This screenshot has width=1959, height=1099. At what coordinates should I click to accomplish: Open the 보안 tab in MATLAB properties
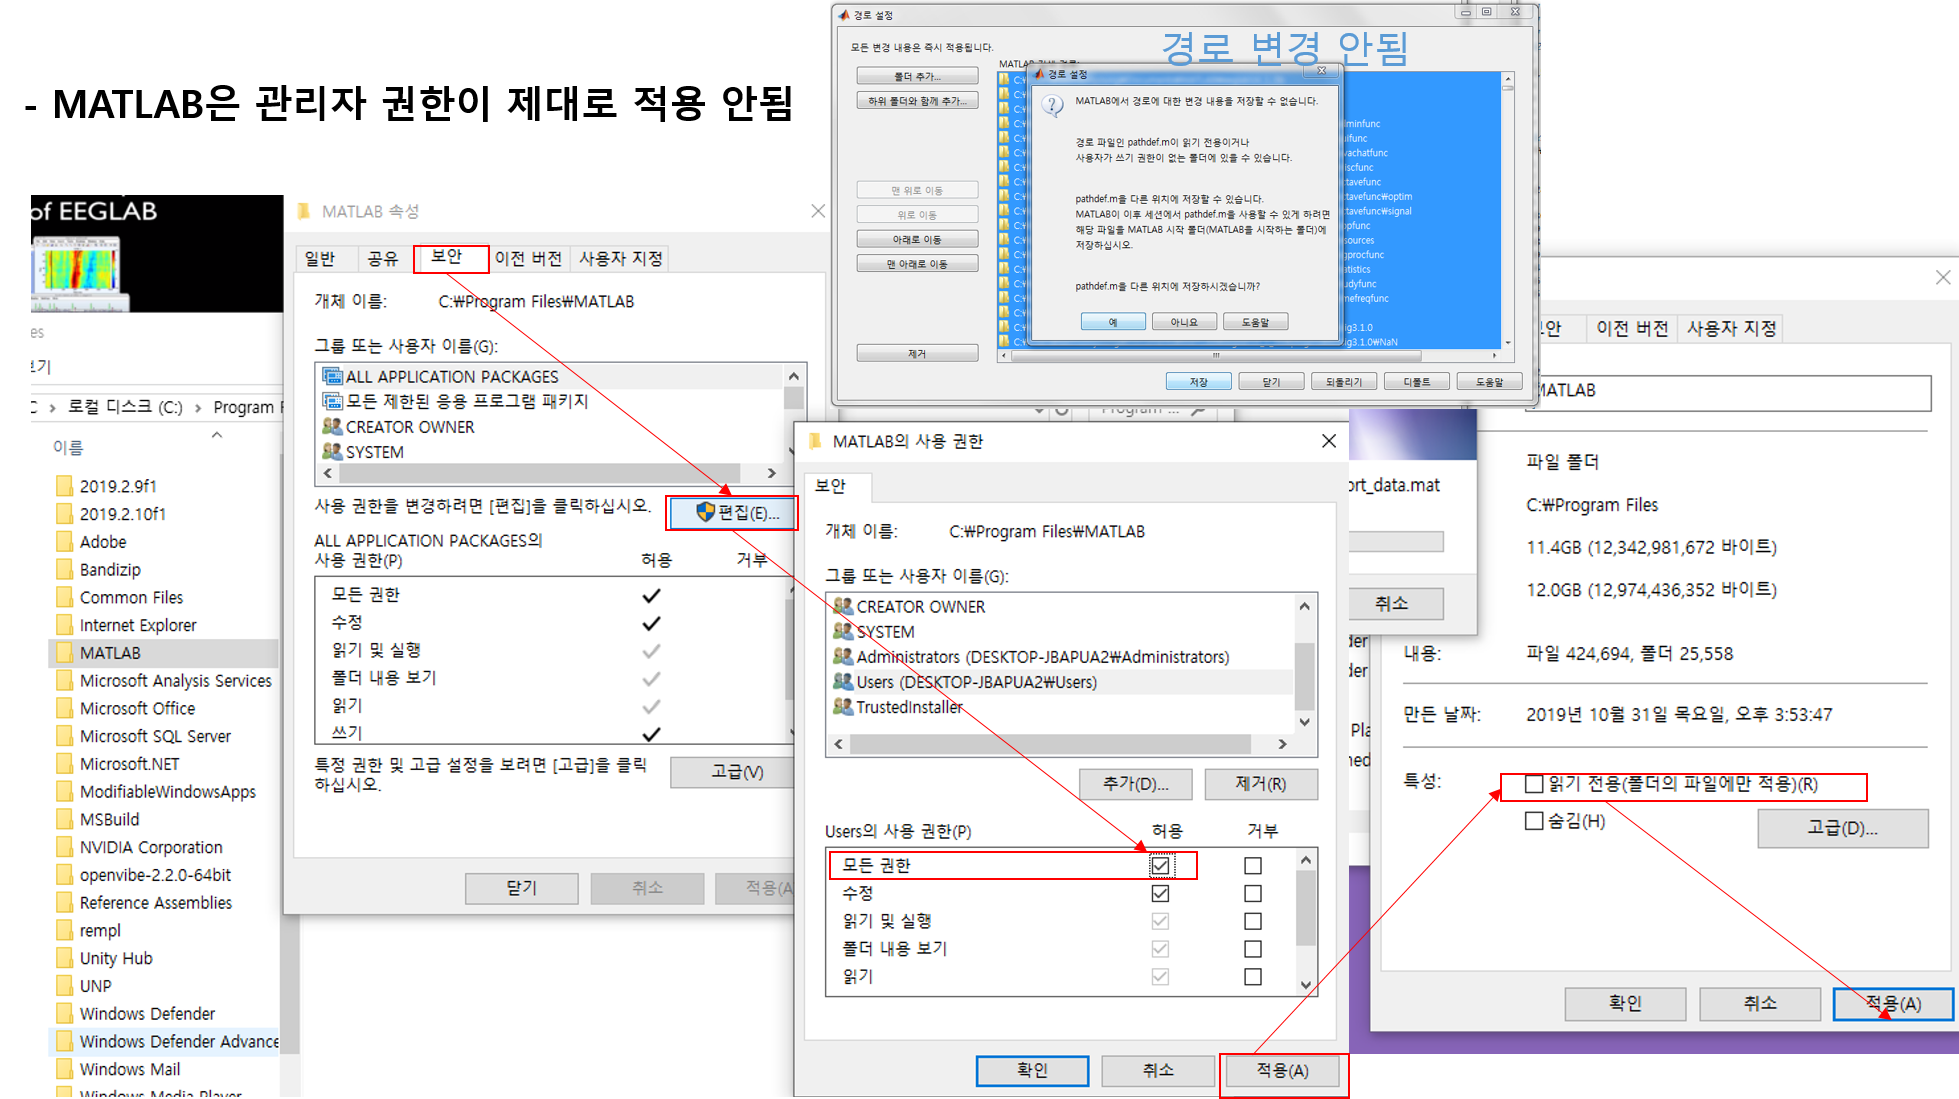[x=446, y=257]
